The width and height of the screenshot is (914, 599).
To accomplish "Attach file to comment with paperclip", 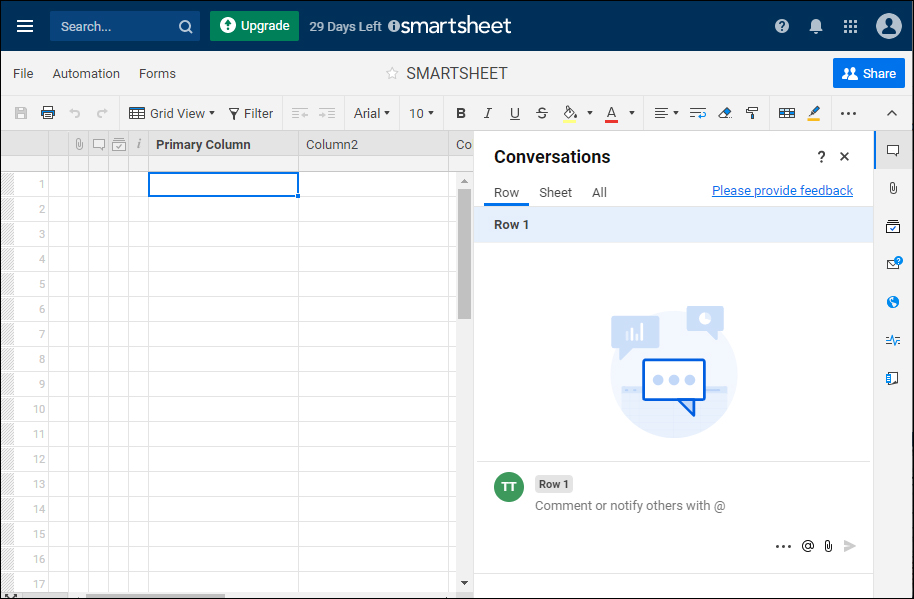I will 828,546.
